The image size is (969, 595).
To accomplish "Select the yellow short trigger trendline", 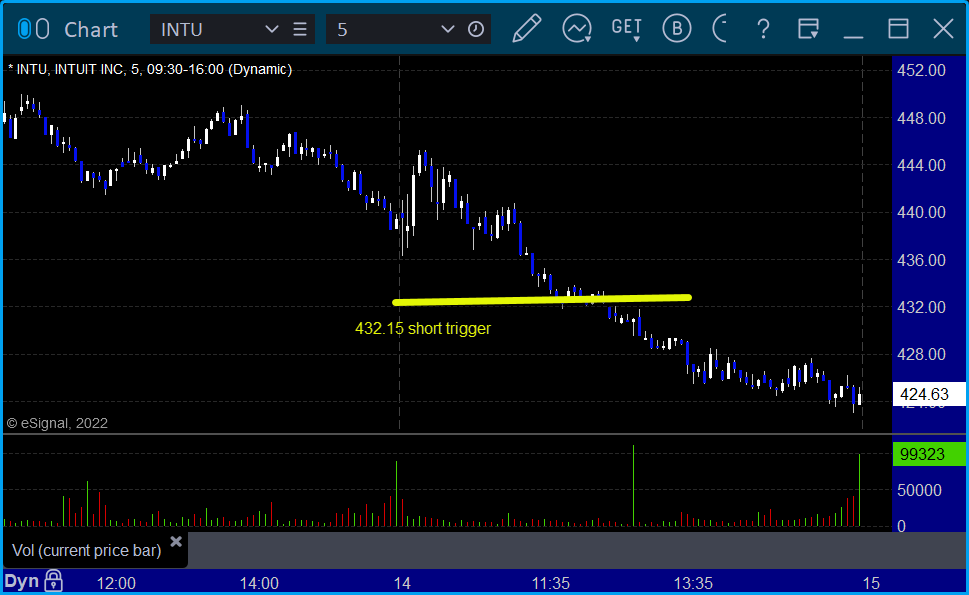I will (x=542, y=300).
